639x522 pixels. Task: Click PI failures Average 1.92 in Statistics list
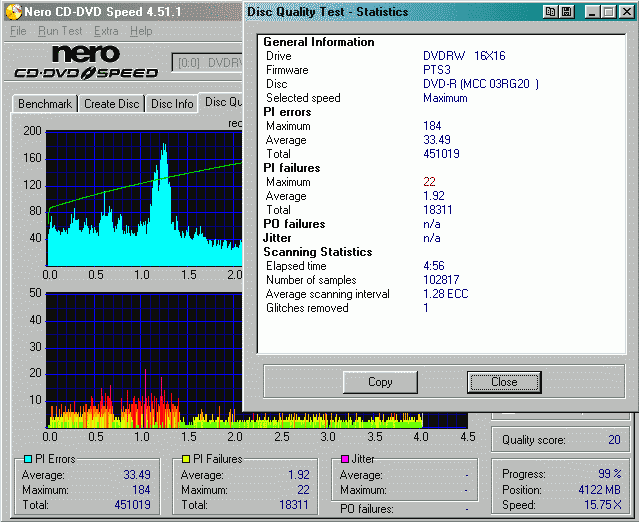coord(434,196)
